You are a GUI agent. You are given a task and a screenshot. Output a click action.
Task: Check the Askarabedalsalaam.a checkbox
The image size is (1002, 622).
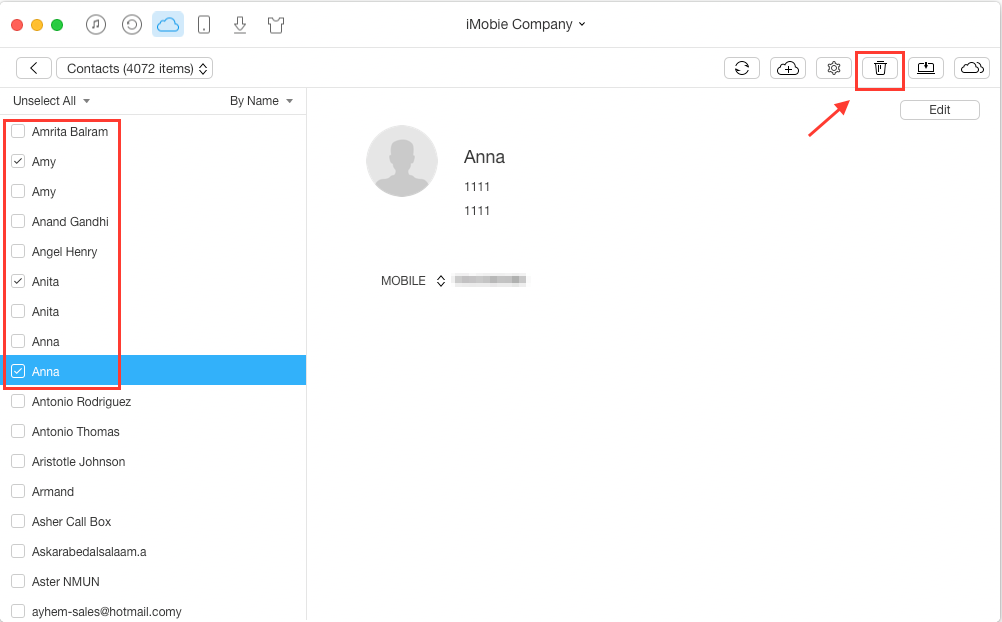click(x=18, y=551)
